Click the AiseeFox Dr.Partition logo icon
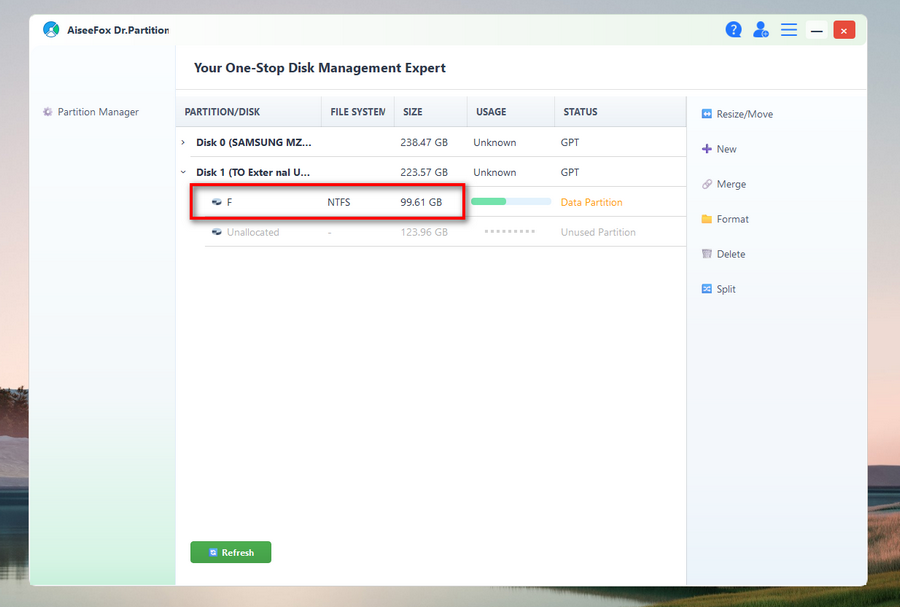The width and height of the screenshot is (900, 607). pos(51,30)
